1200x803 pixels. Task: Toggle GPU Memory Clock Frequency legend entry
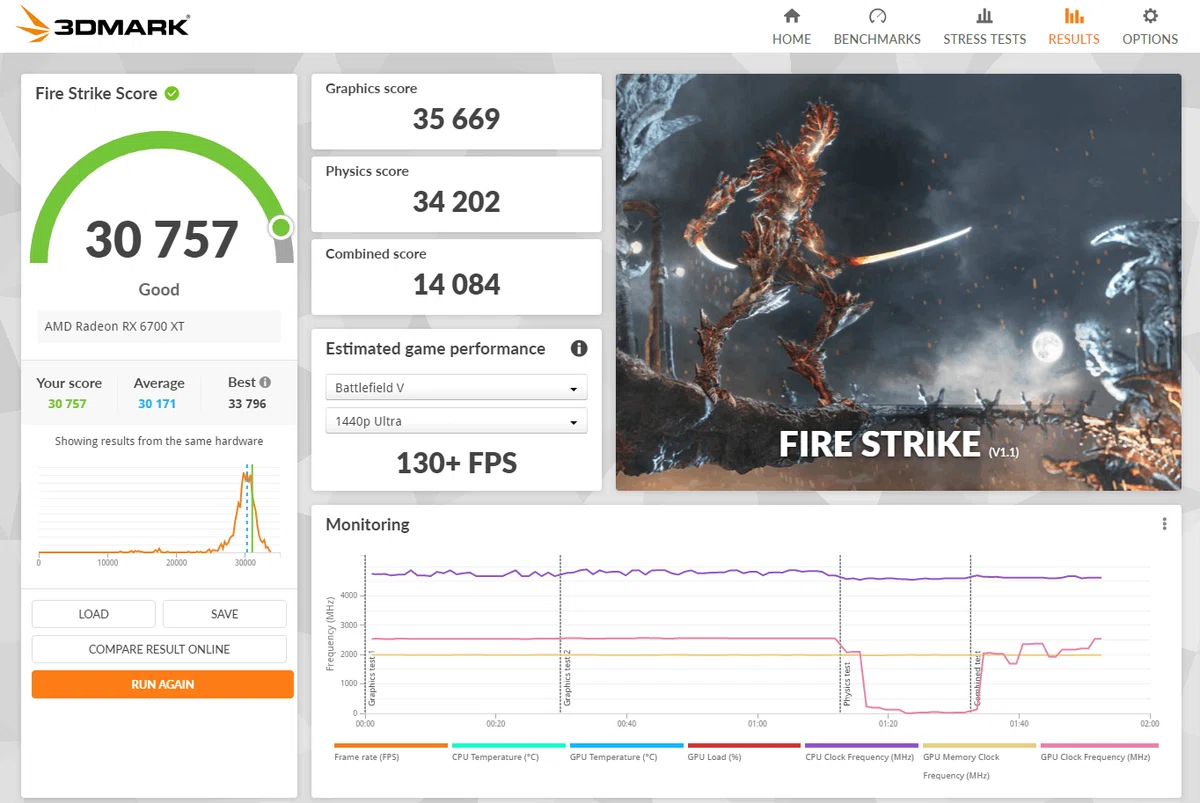(980, 761)
